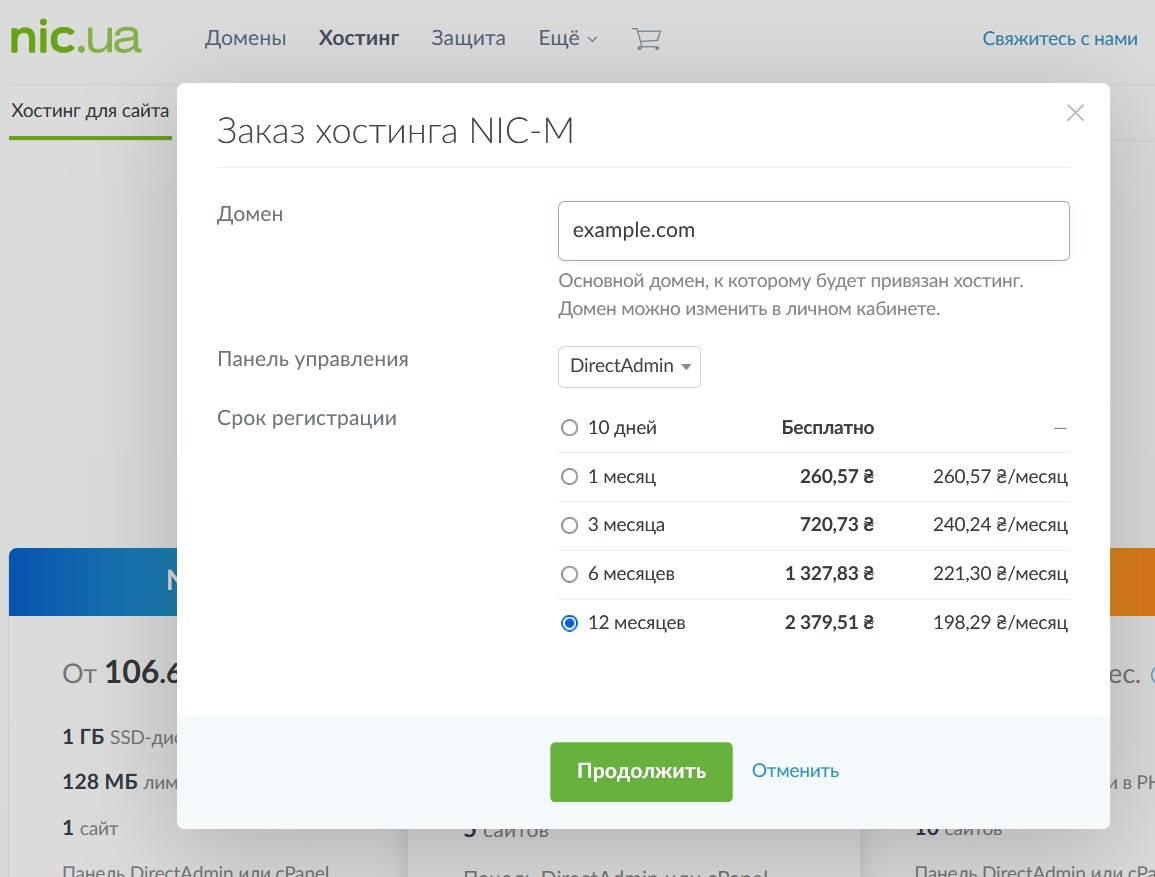The image size is (1155, 877).
Task: Click the Свяжитесь с нами link
Action: pos(1060,39)
